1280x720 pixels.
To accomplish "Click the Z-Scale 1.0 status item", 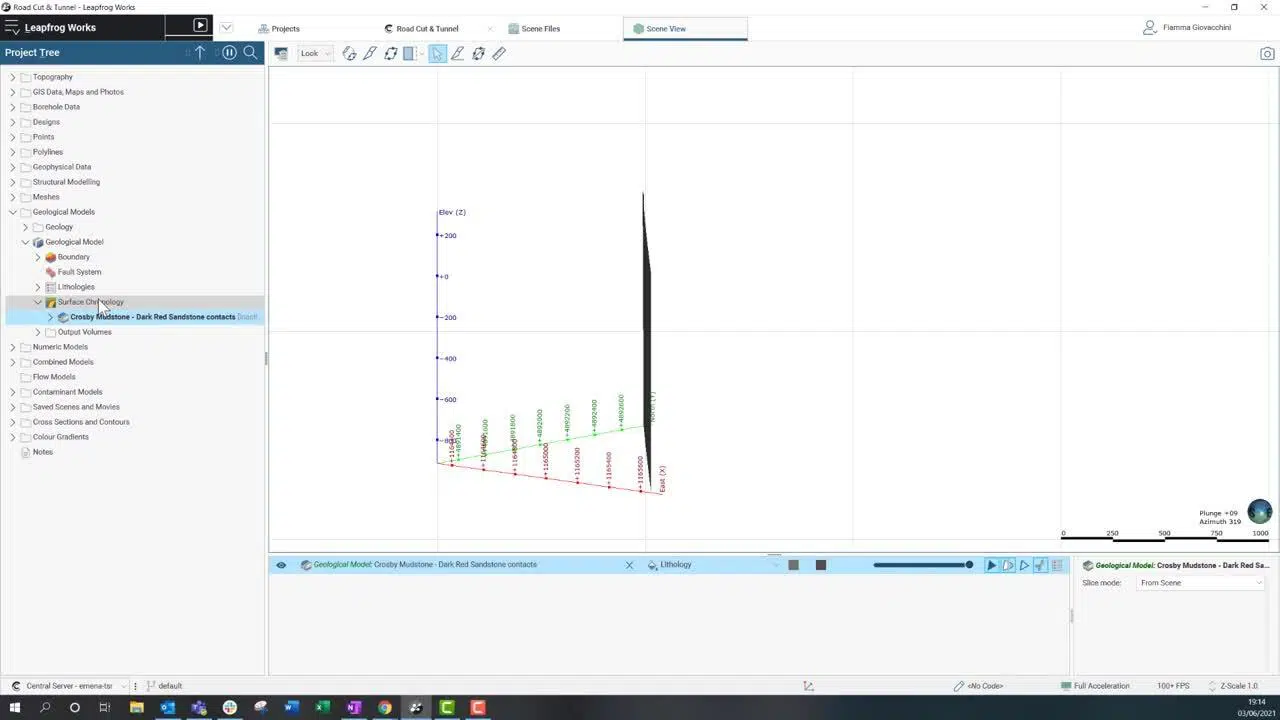I will pos(1232,686).
